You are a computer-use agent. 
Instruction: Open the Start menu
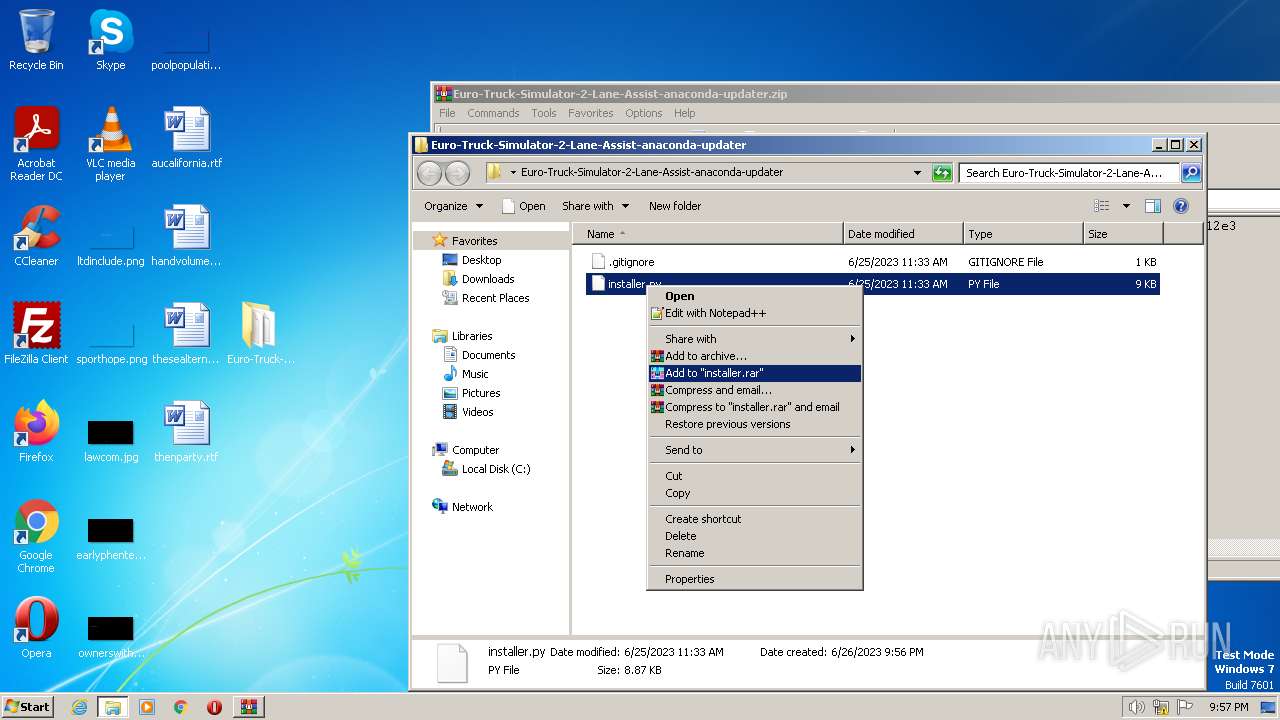coord(28,707)
